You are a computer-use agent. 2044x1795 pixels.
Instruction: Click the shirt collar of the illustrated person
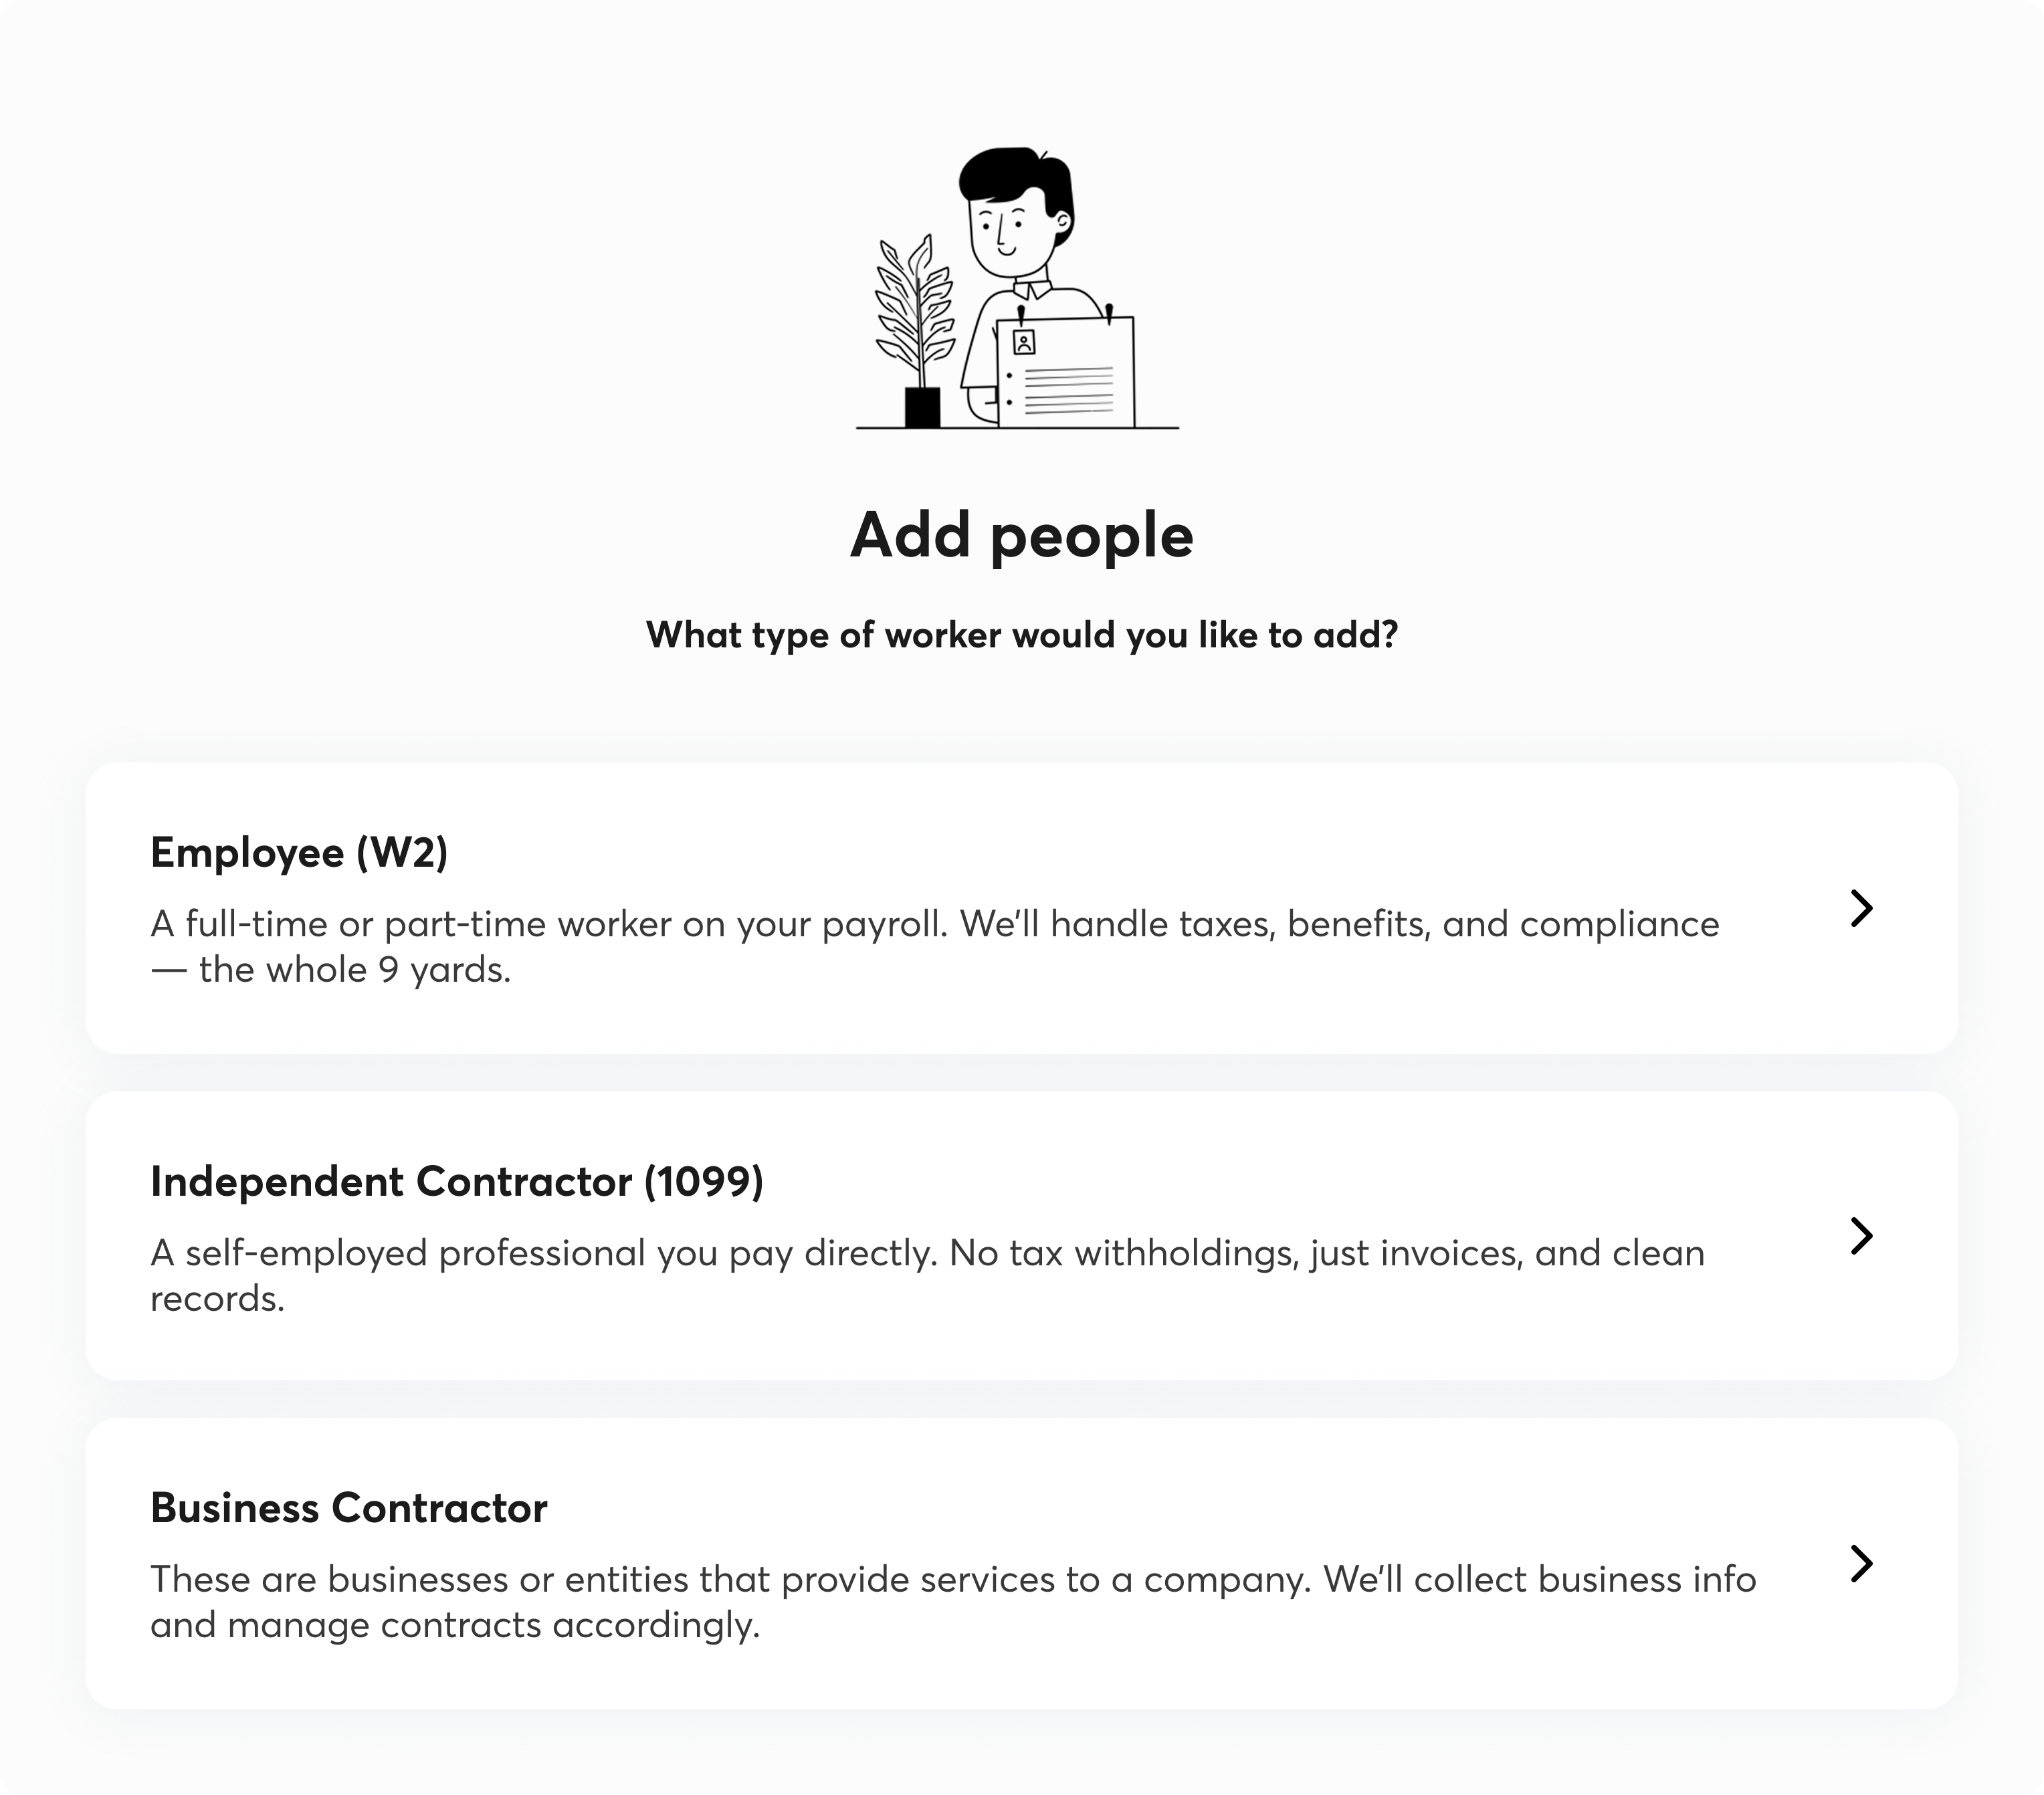point(1031,289)
